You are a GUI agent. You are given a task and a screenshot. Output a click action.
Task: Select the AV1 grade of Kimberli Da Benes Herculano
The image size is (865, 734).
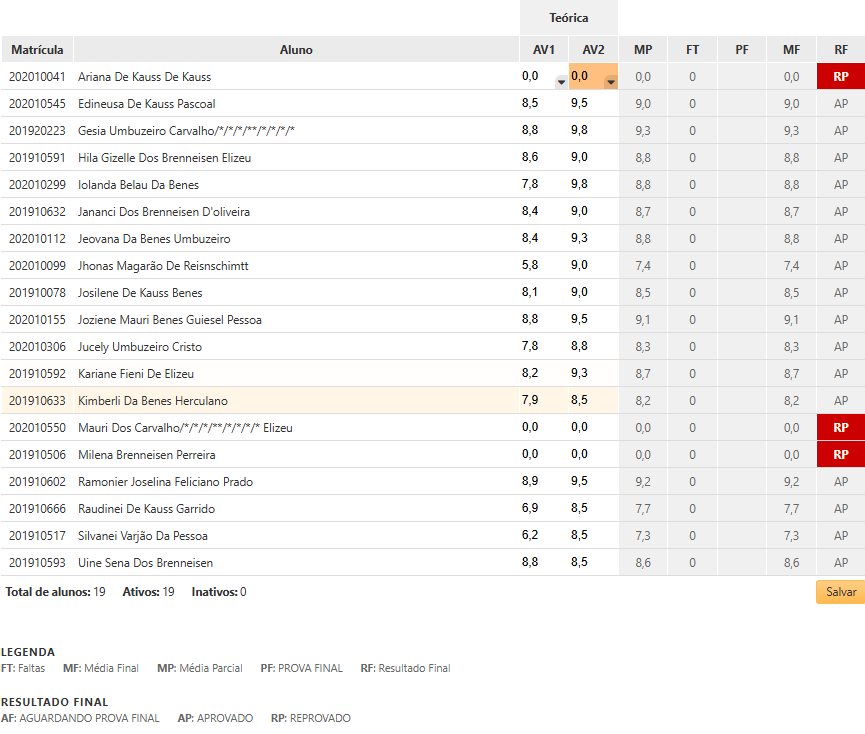pos(531,400)
